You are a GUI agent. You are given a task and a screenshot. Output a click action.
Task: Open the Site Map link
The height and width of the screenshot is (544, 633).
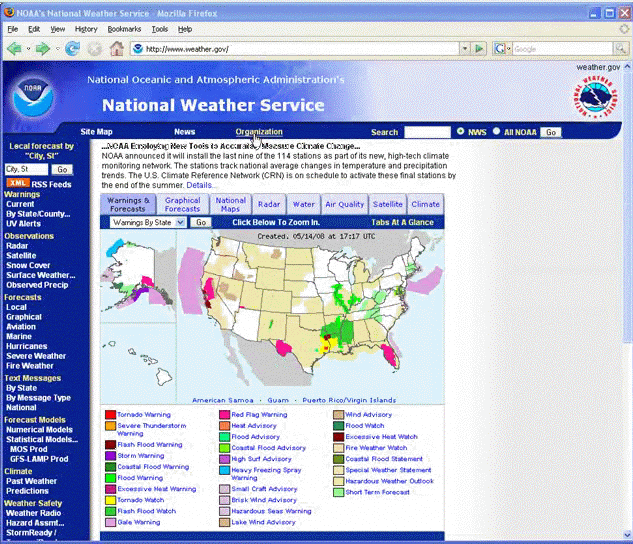click(96, 132)
